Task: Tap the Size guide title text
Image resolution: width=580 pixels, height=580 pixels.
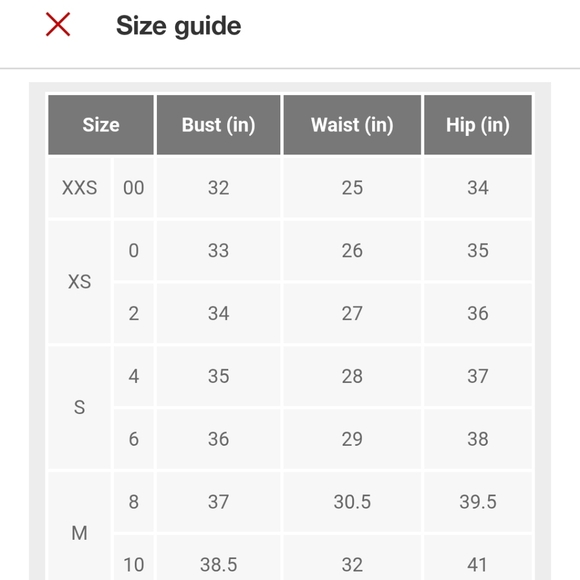Action: point(178,26)
